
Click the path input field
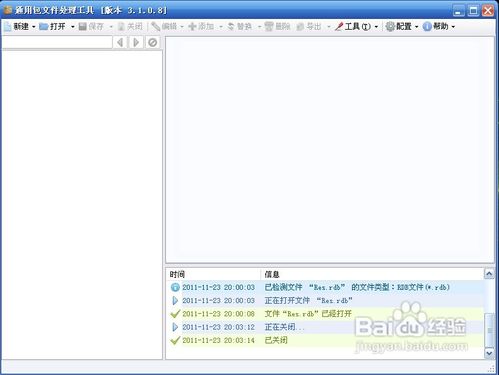pyautogui.click(x=57, y=42)
